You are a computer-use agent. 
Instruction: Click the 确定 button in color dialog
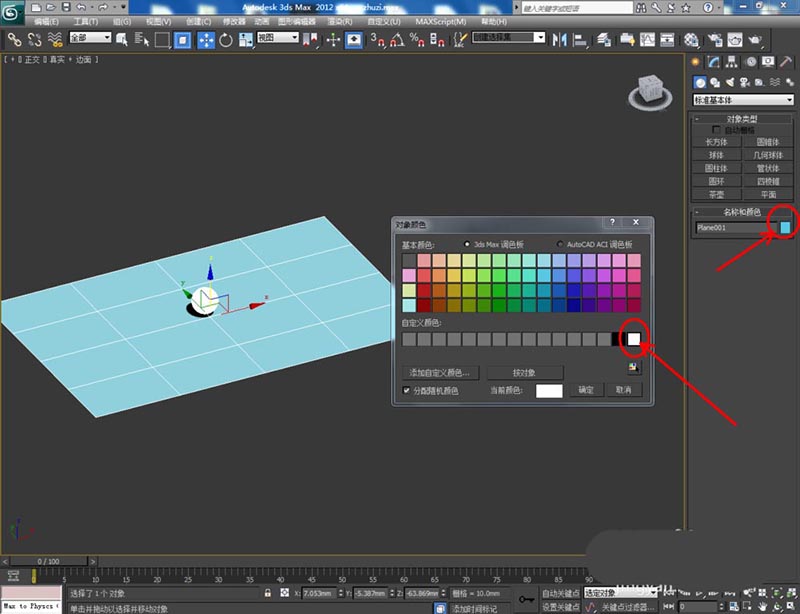pos(586,390)
